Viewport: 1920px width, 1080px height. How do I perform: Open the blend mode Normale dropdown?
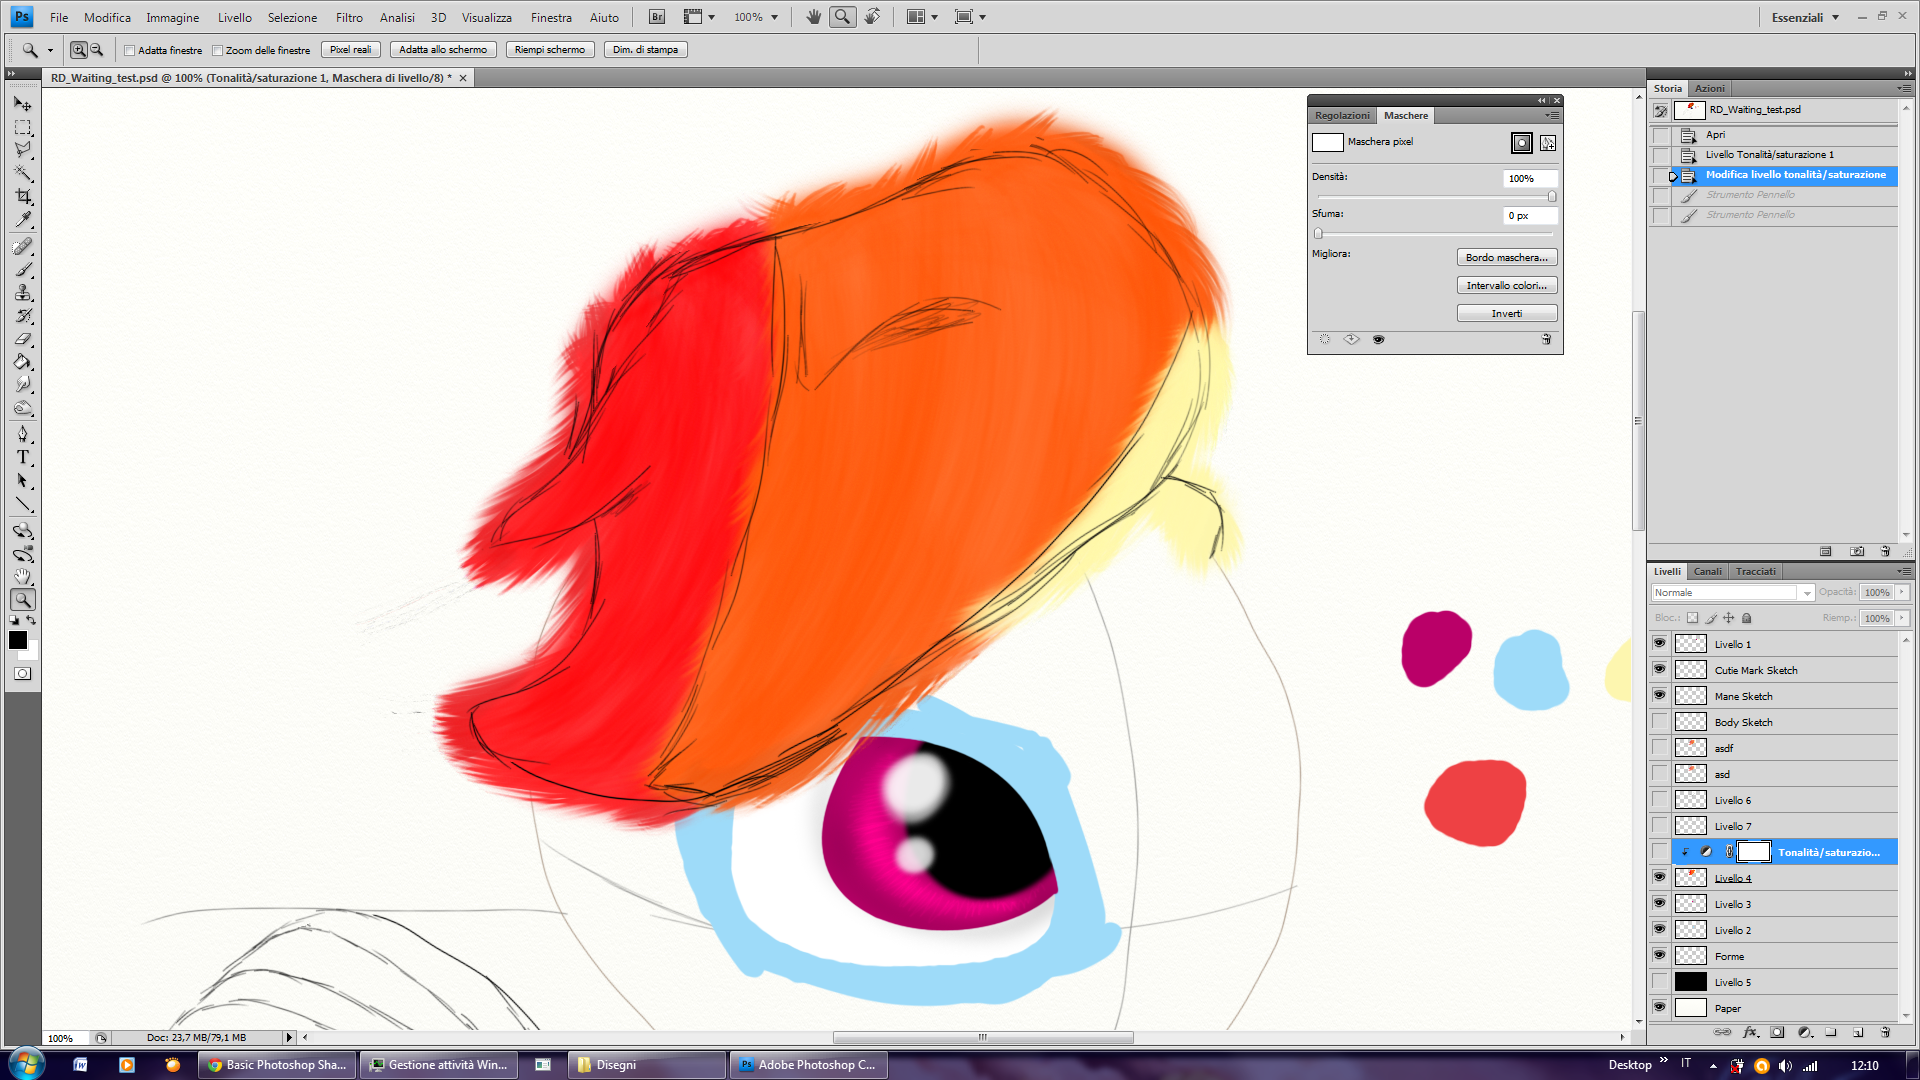click(x=1732, y=593)
